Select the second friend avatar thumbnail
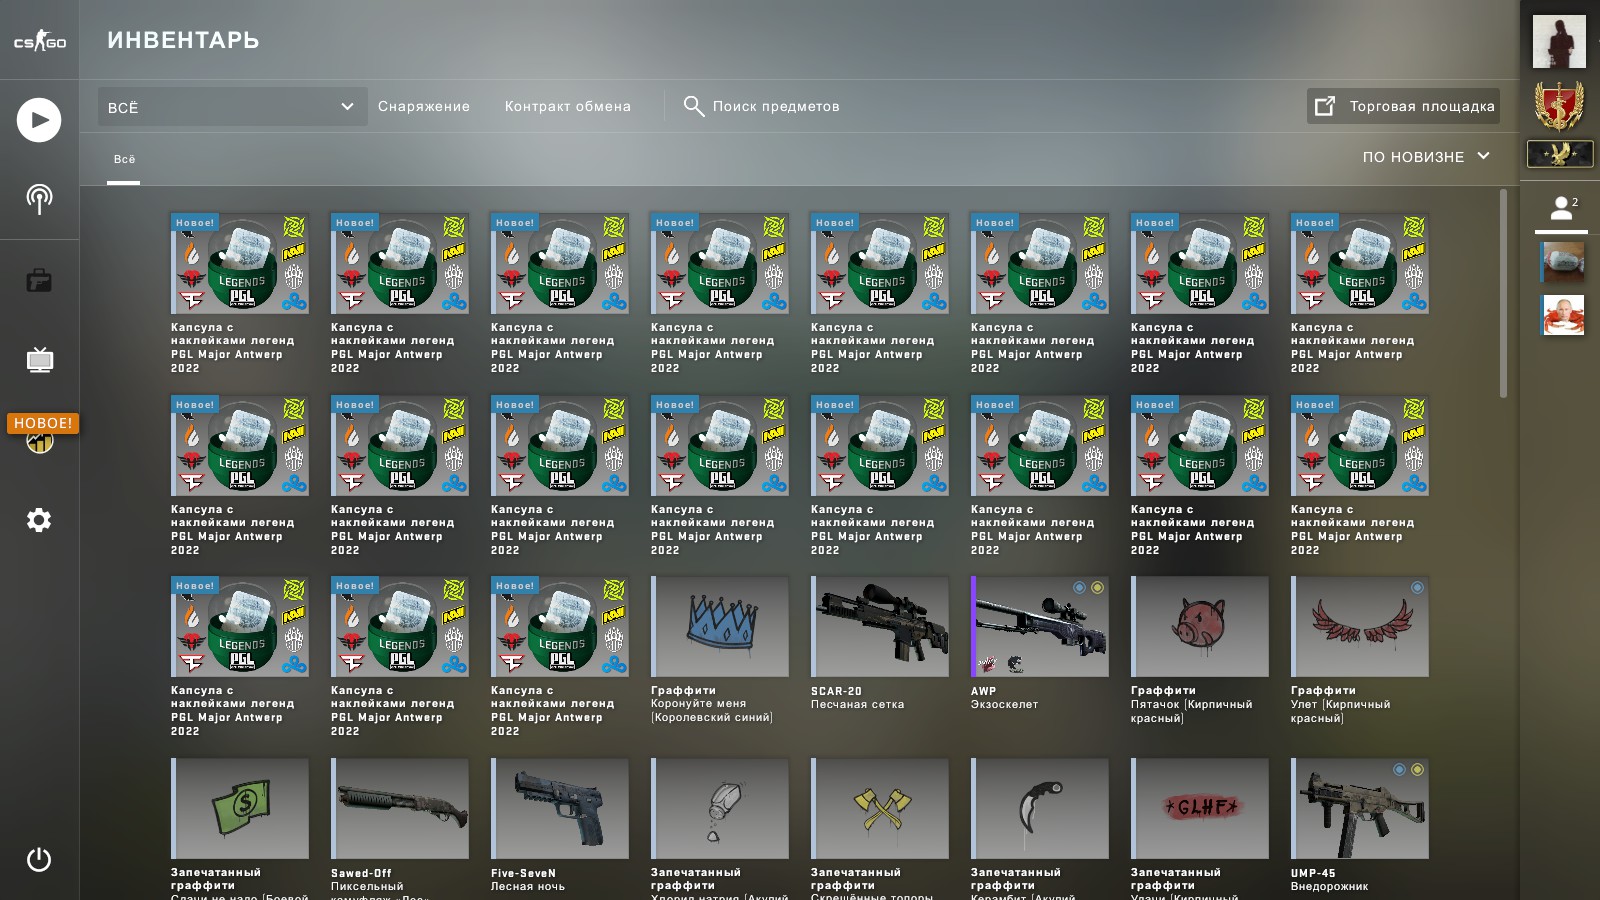 click(1563, 315)
